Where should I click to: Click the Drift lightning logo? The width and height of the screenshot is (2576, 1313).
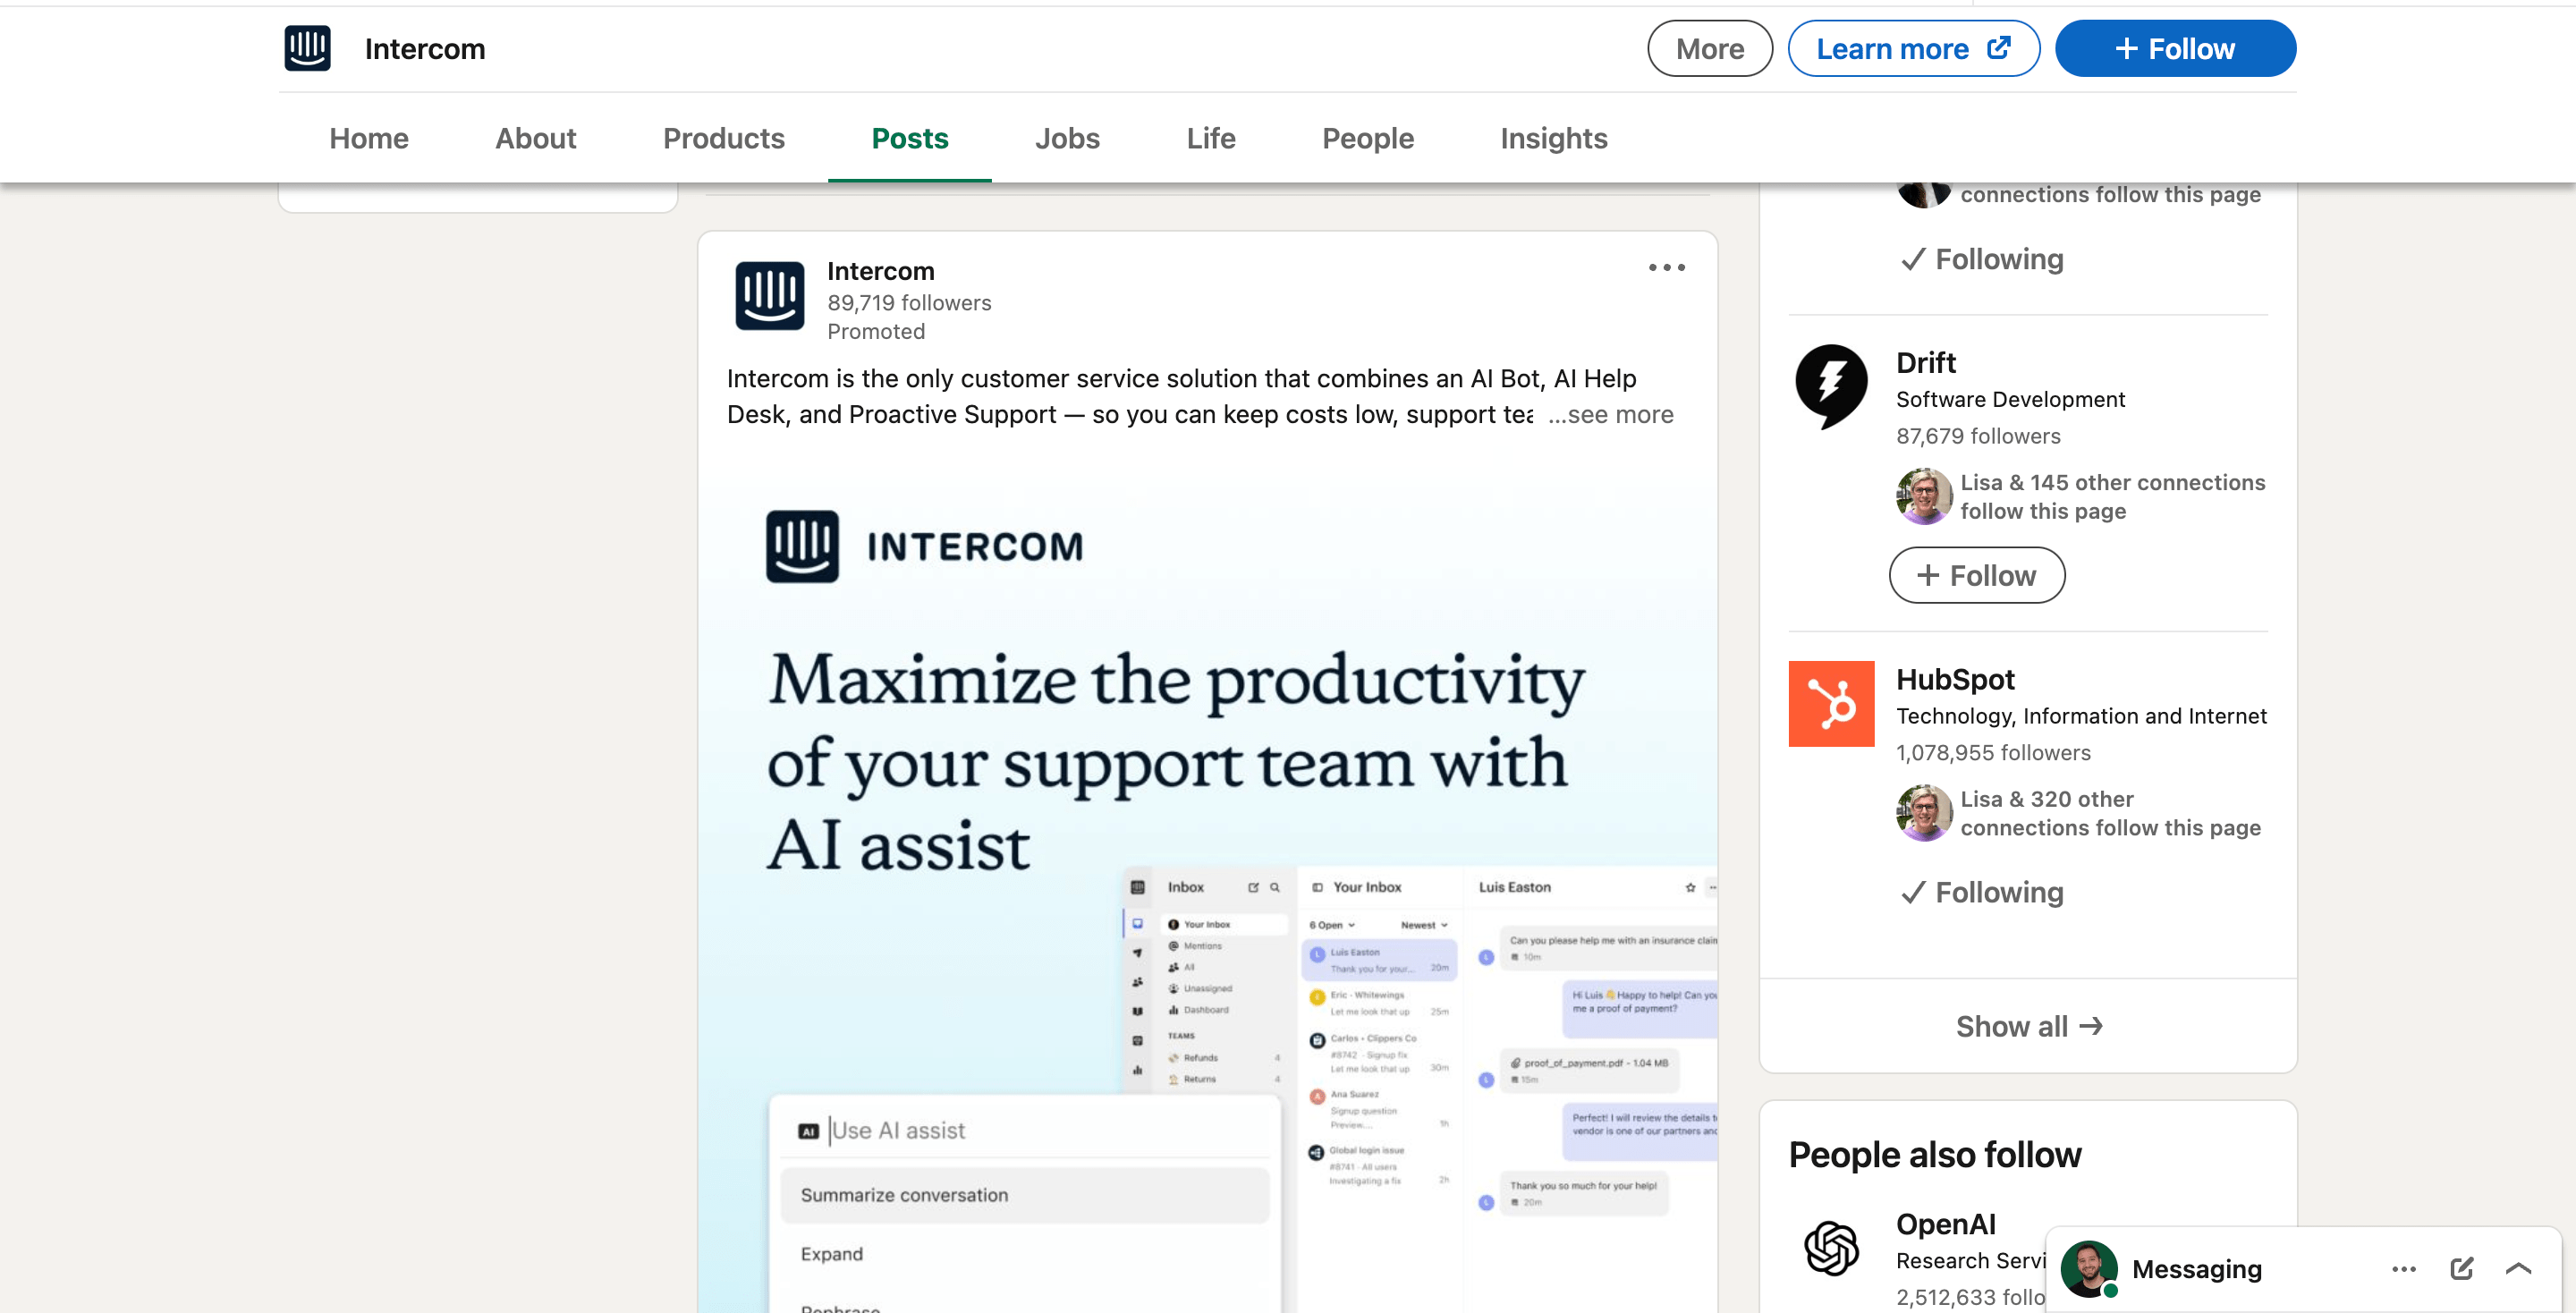click(x=1829, y=387)
